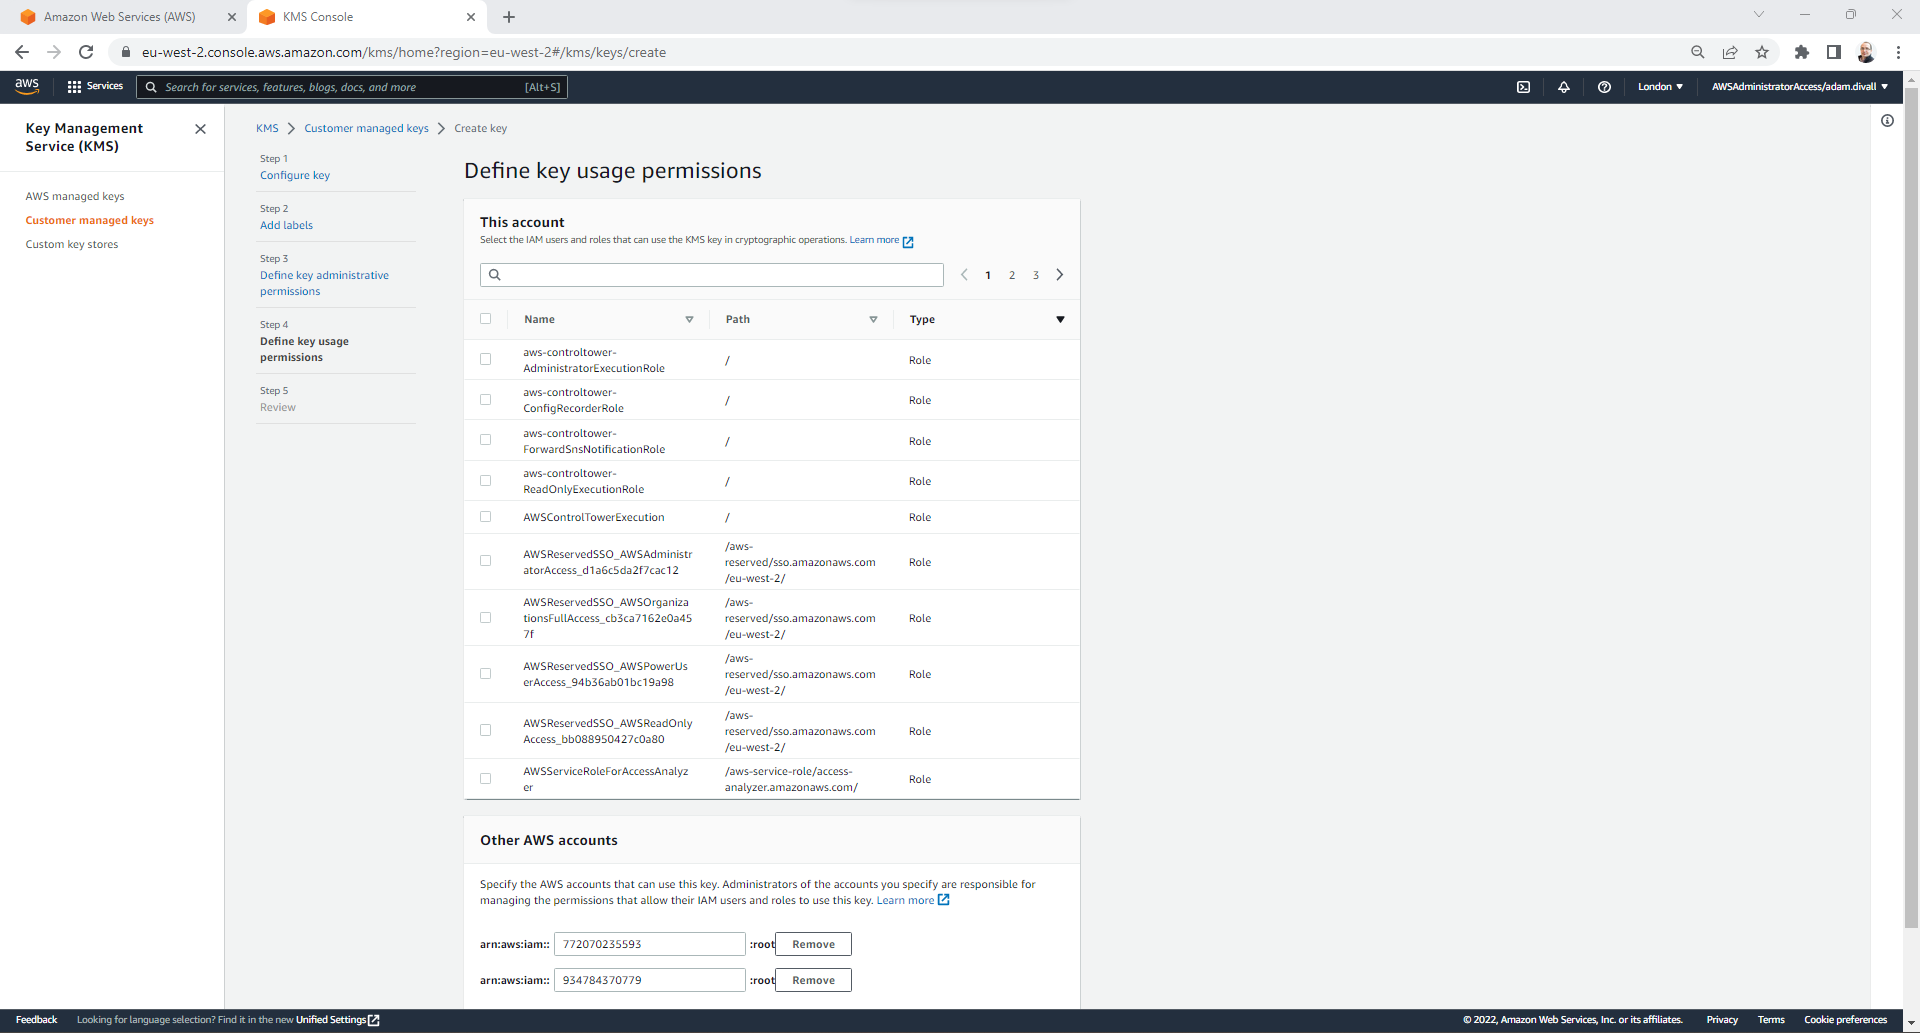Open the tab search chevron in title bar
1920x1033 pixels.
click(1759, 14)
